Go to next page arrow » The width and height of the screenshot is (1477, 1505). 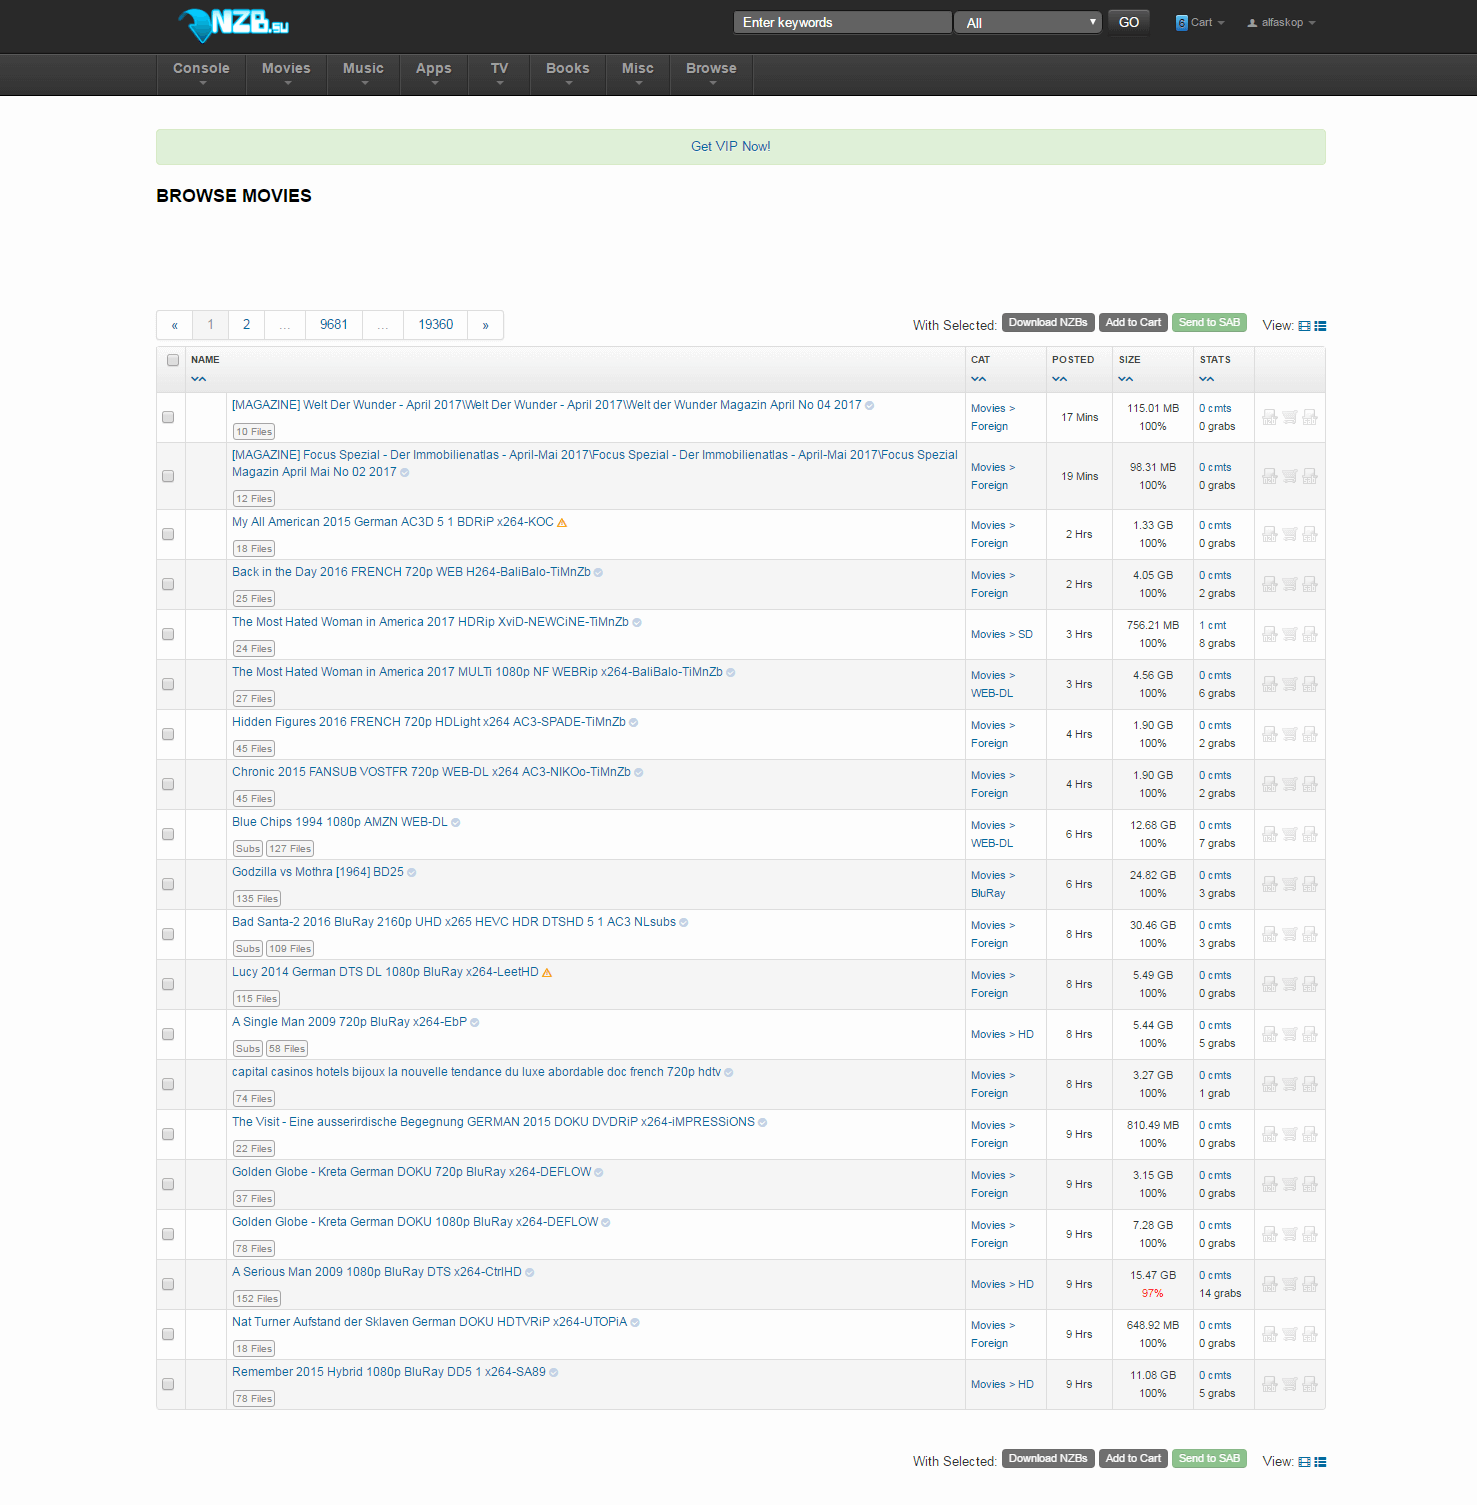pos(485,325)
